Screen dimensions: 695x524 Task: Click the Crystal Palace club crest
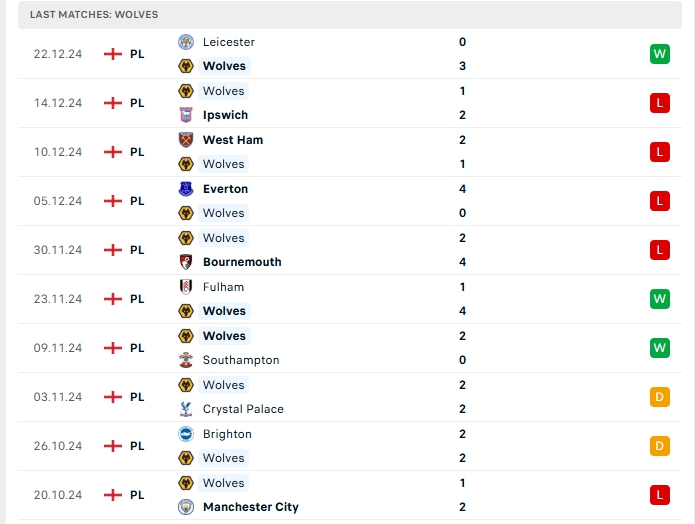tap(185, 409)
